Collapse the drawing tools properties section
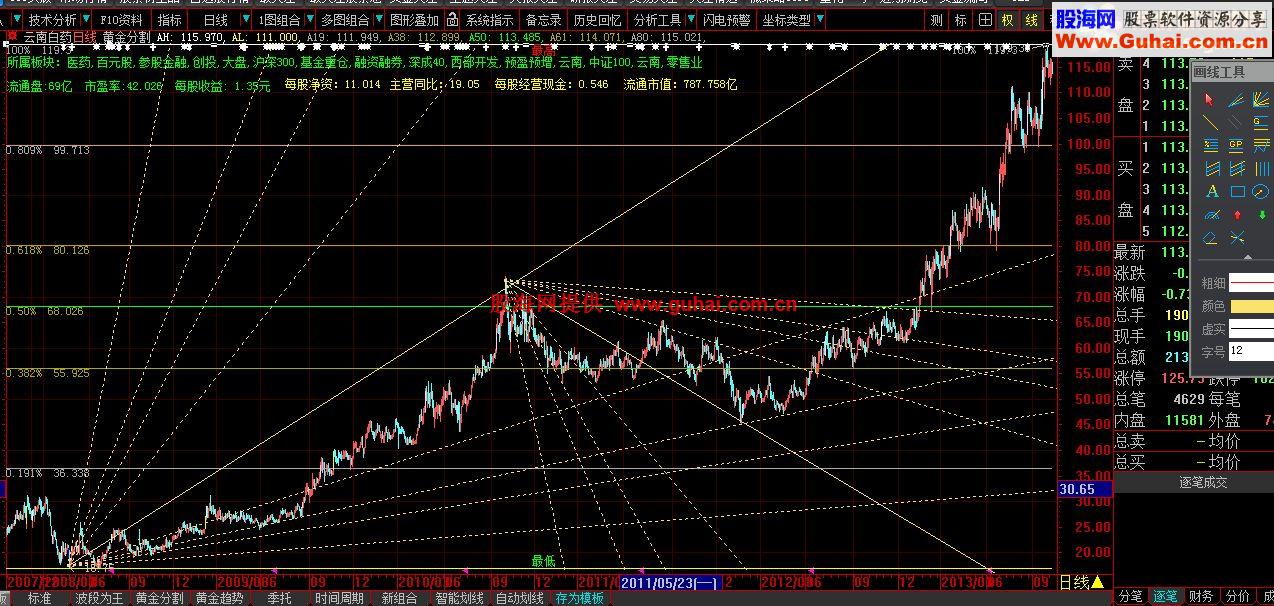This screenshot has height=606, width=1274. (x=1247, y=259)
